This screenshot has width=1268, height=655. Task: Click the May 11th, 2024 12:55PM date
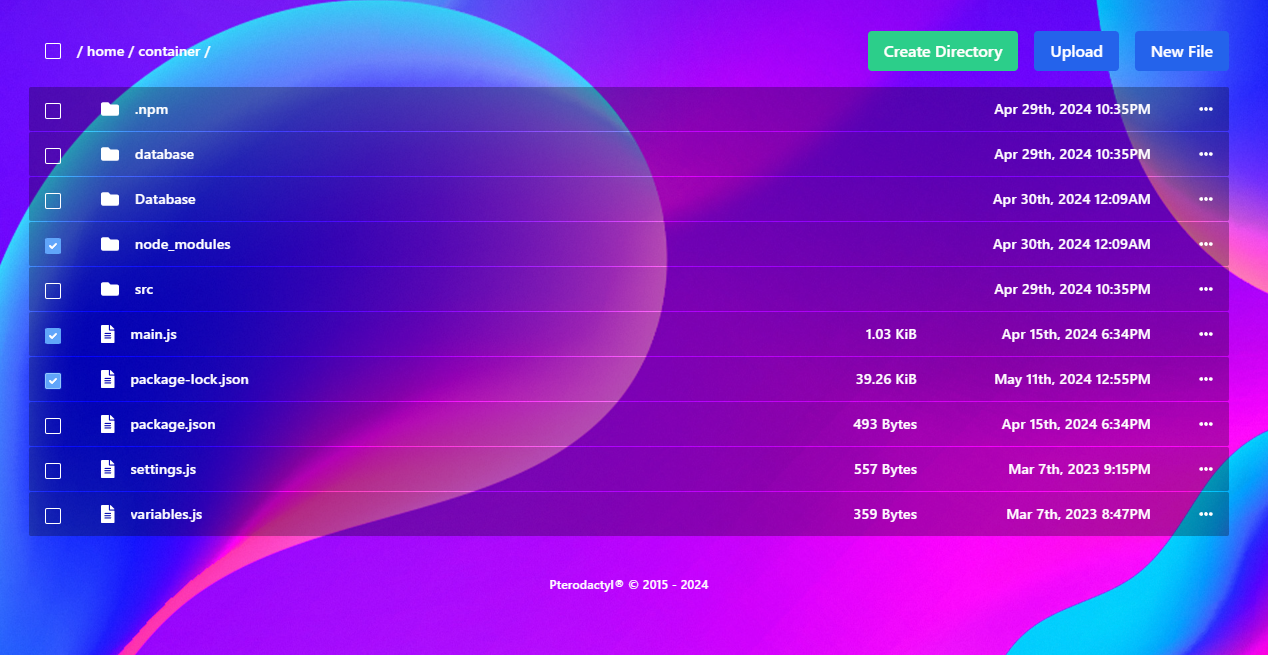click(x=1072, y=379)
